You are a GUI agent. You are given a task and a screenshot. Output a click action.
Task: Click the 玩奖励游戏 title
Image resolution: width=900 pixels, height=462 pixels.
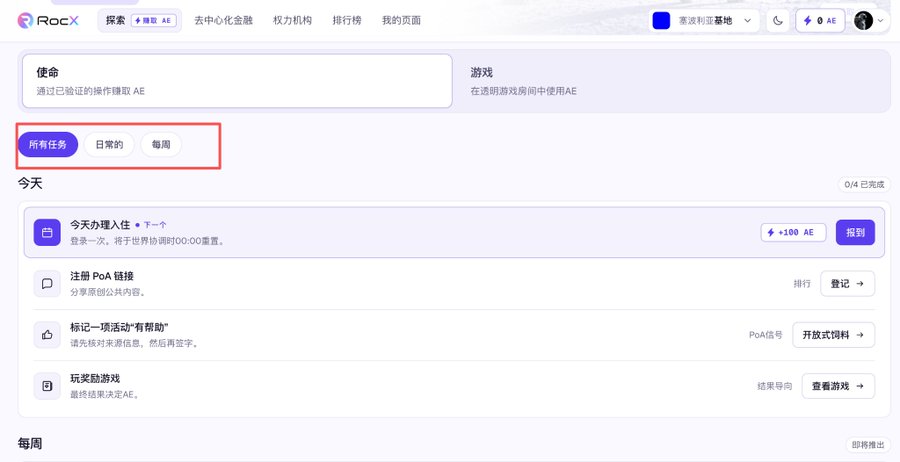point(95,378)
